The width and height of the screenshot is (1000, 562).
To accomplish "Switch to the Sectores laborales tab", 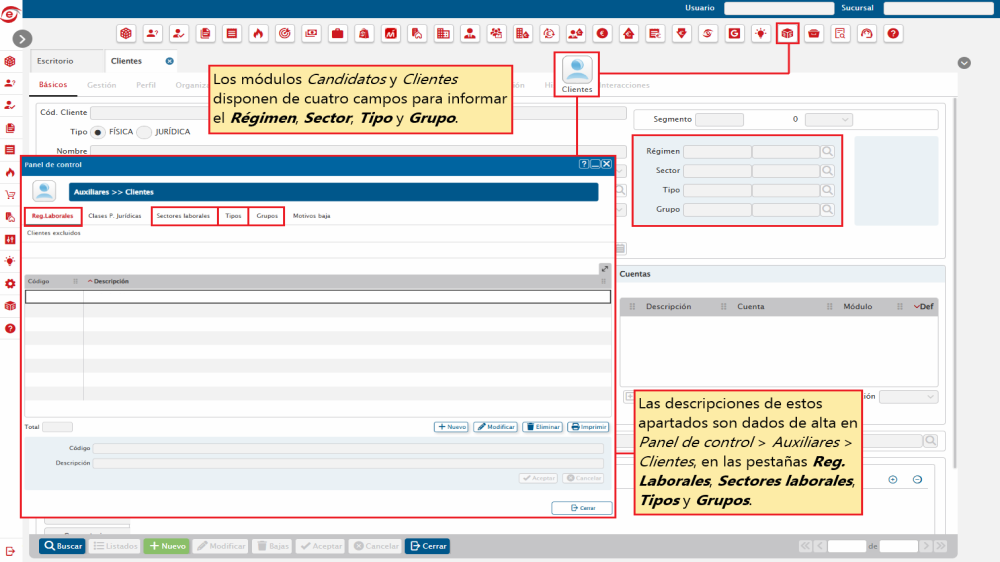I will (x=183, y=216).
